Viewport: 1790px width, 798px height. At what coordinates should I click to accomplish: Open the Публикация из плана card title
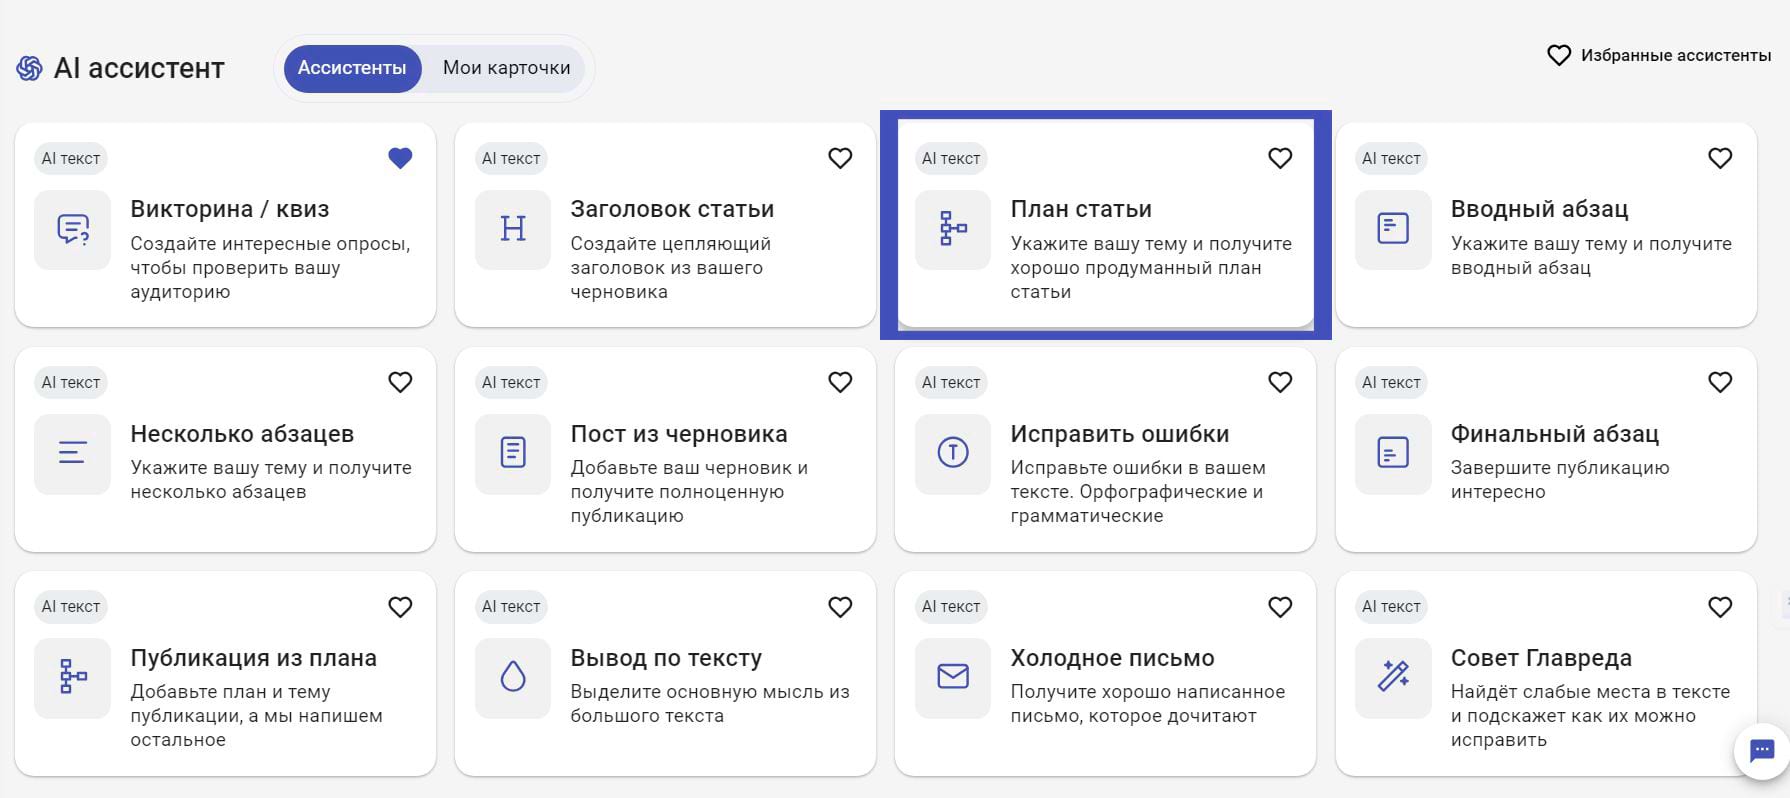253,658
